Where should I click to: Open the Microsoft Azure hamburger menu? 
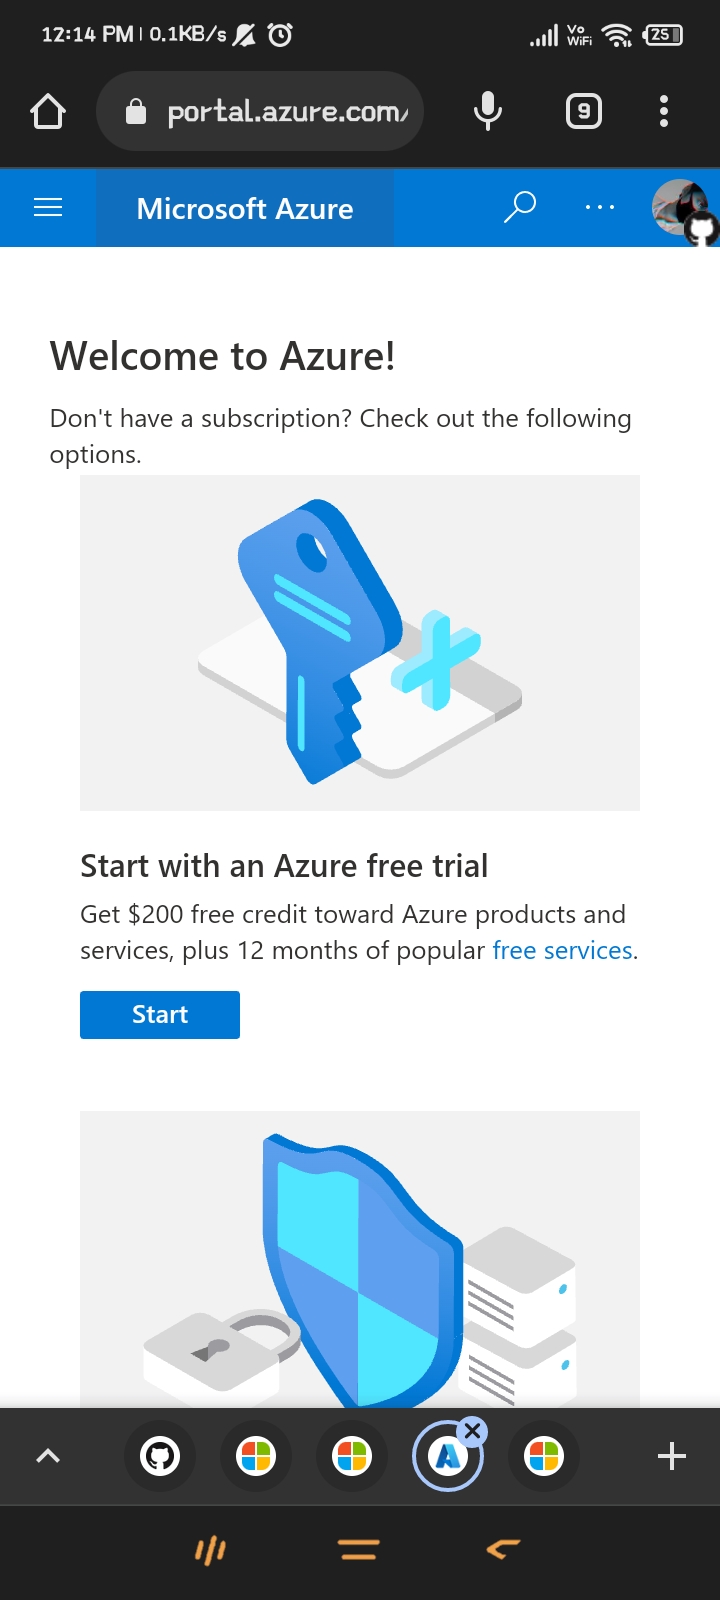47,208
